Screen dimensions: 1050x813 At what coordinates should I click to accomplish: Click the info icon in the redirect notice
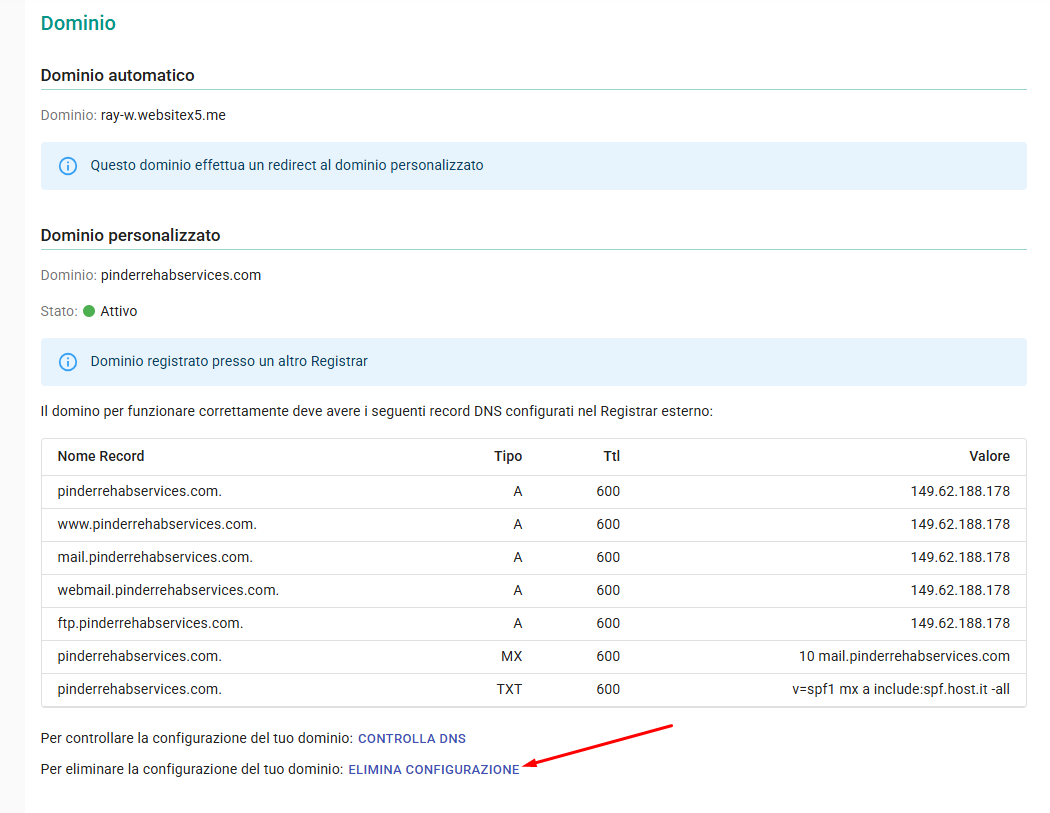68,166
